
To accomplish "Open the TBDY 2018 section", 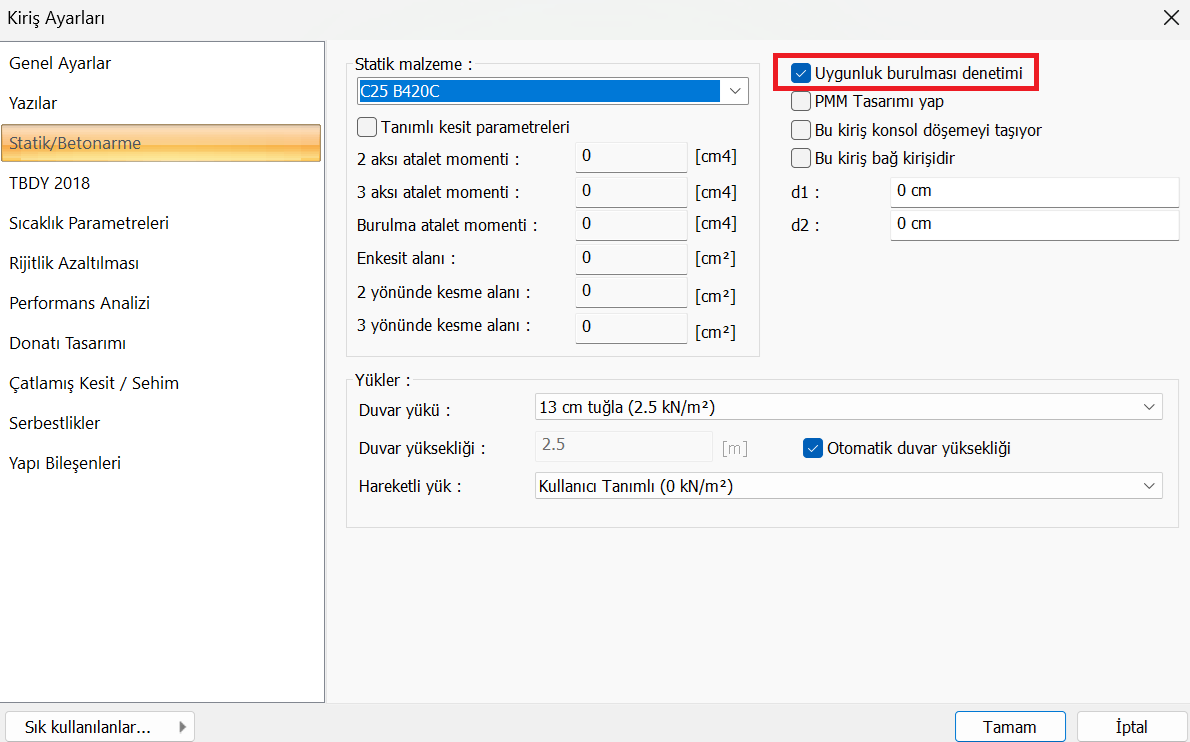I will click(50, 183).
